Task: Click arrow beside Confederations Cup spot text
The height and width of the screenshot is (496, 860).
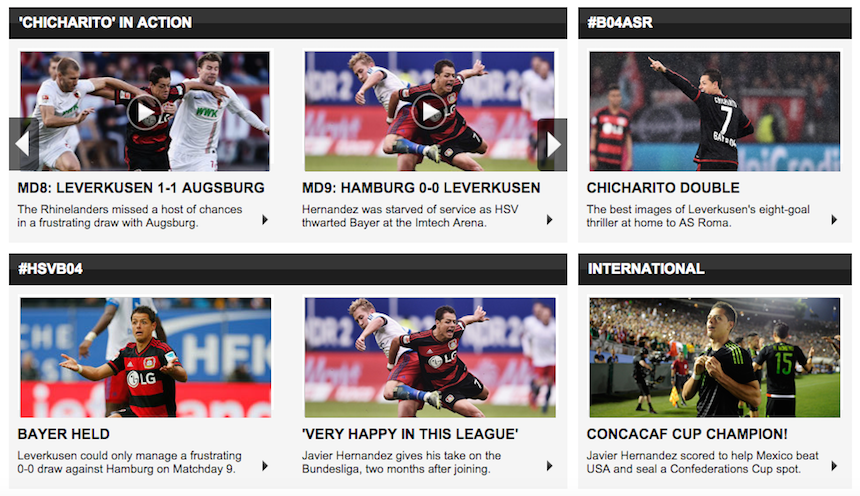Action: point(834,466)
